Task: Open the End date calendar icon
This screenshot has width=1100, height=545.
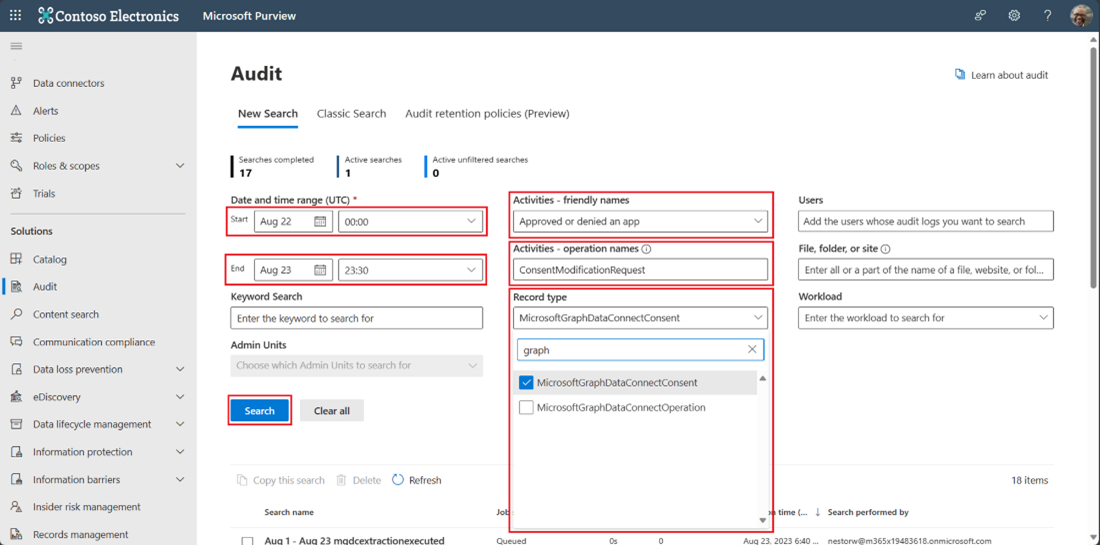Action: click(x=320, y=270)
